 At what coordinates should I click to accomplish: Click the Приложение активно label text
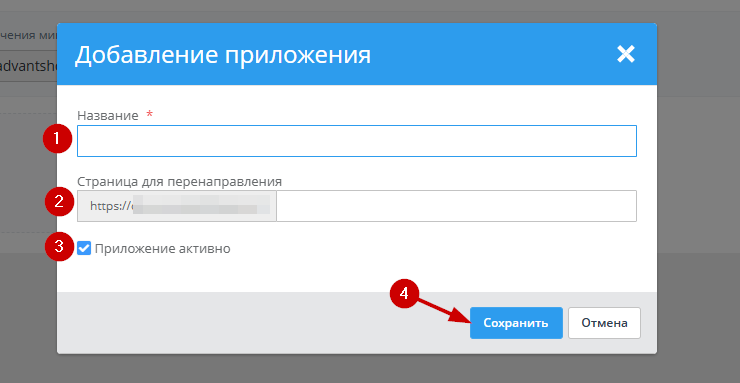[162, 249]
